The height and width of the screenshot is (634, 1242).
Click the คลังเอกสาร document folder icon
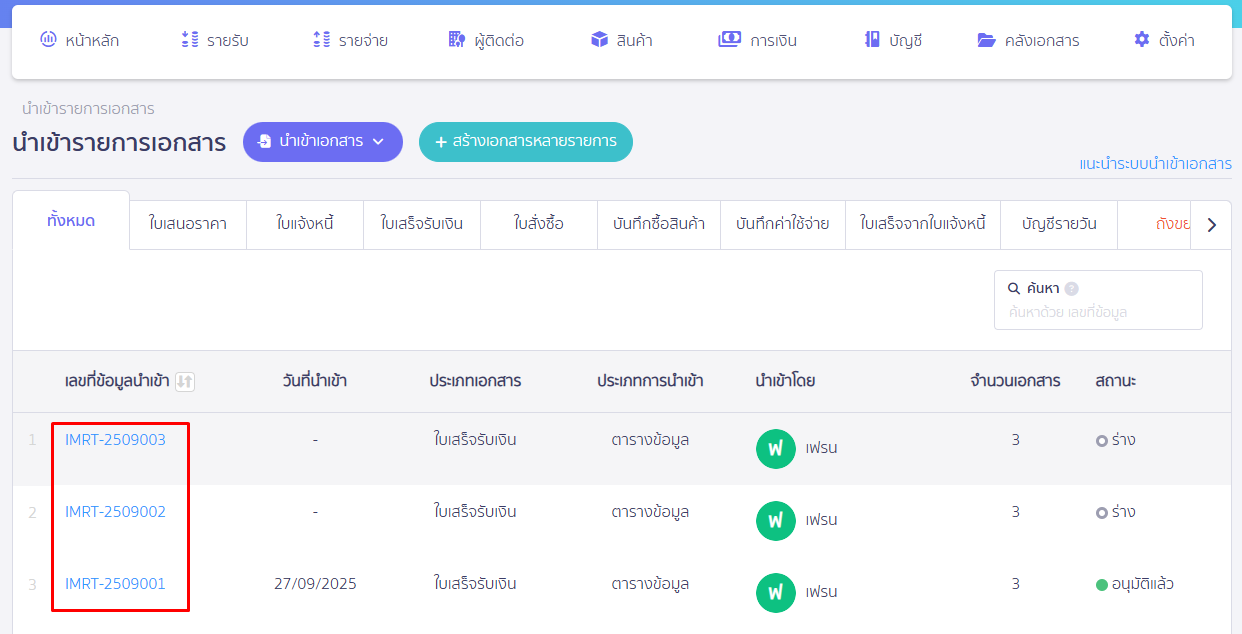click(986, 39)
